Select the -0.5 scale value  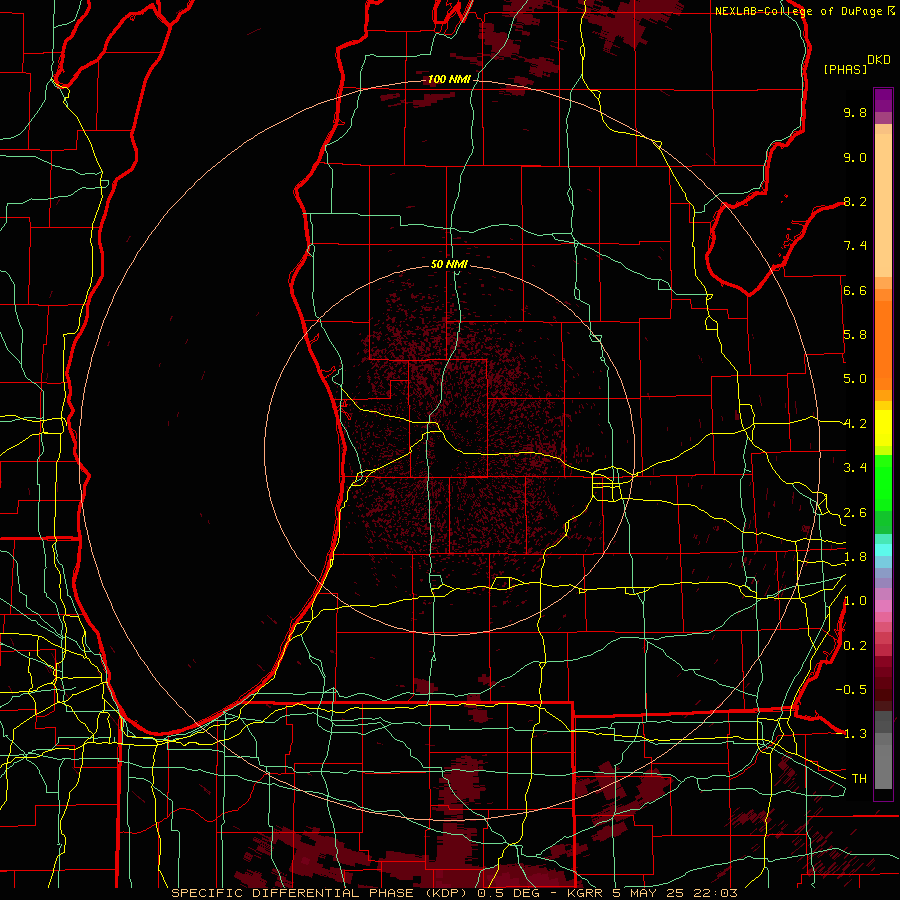(851, 690)
